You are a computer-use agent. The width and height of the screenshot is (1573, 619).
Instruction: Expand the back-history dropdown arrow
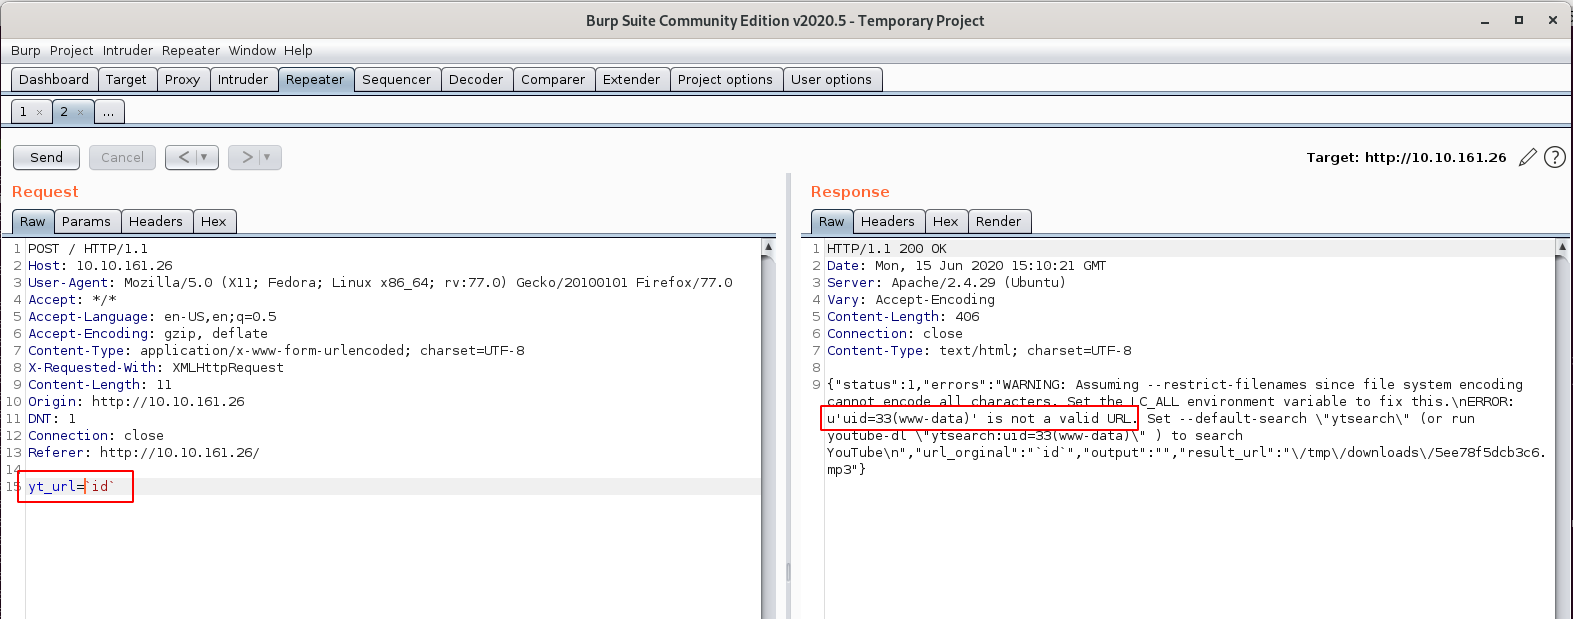[204, 157]
